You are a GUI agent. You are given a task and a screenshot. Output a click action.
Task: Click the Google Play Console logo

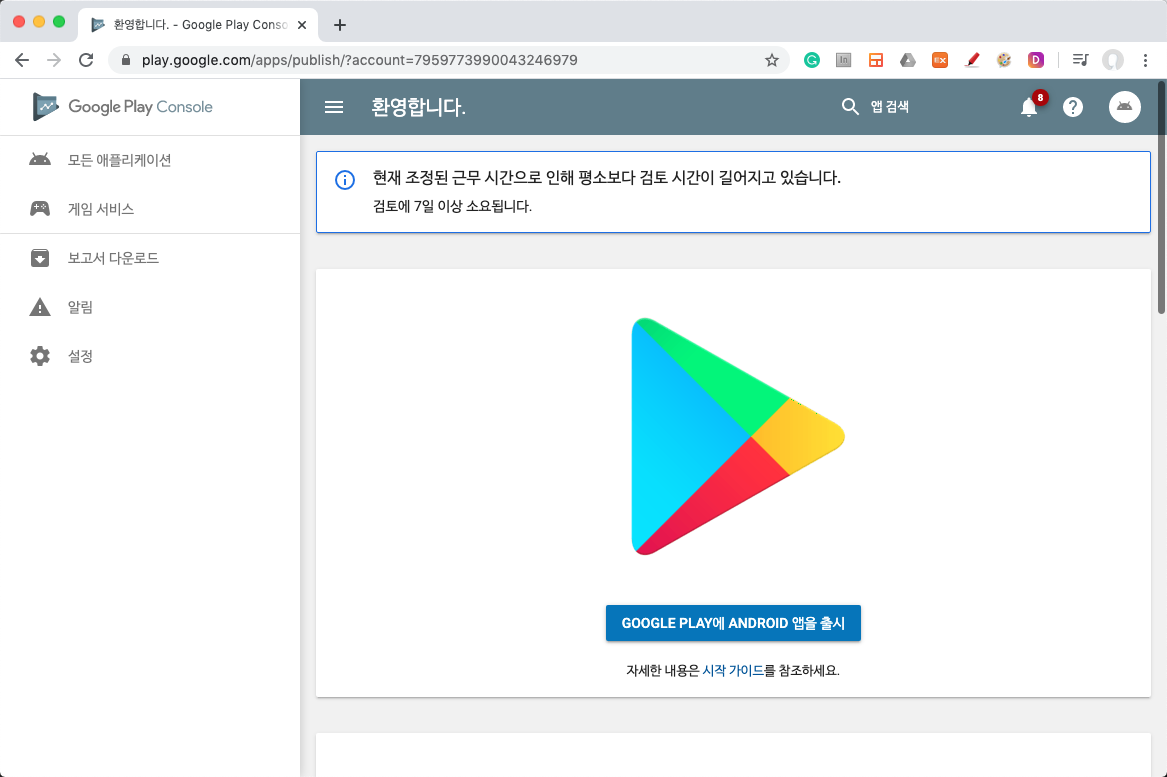pos(123,106)
